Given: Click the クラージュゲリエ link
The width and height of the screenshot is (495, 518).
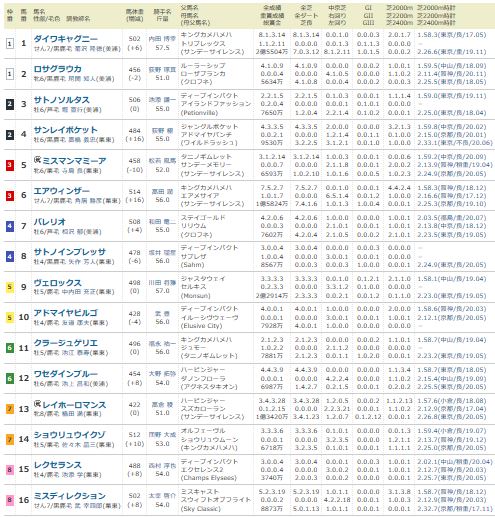Looking at the screenshot, I should 66,343.
